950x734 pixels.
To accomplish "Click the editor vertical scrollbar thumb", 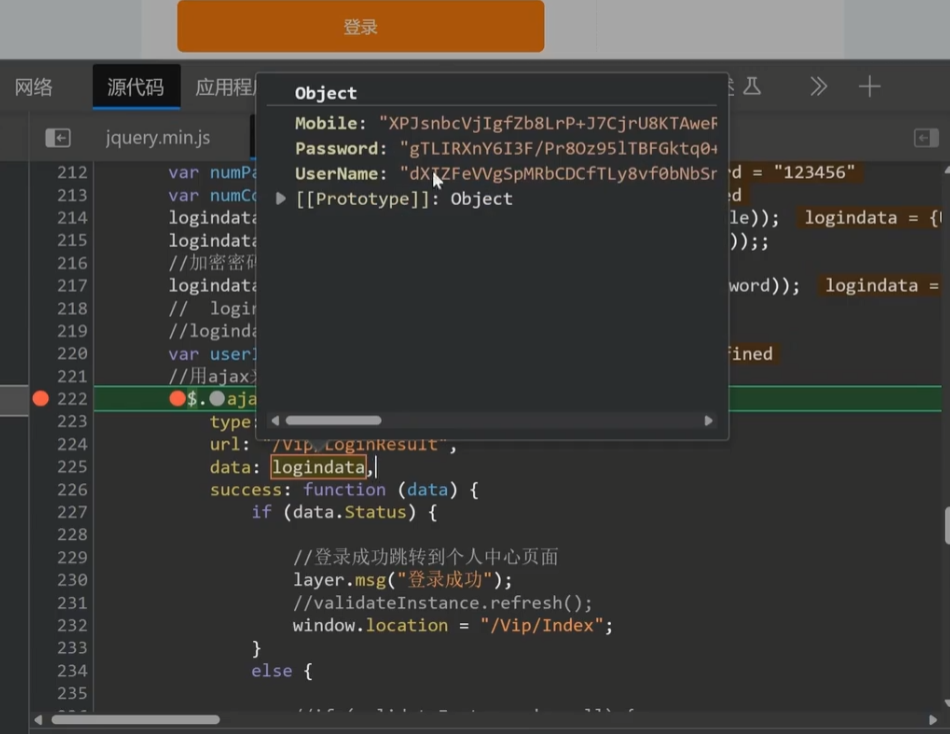I will (x=946, y=526).
